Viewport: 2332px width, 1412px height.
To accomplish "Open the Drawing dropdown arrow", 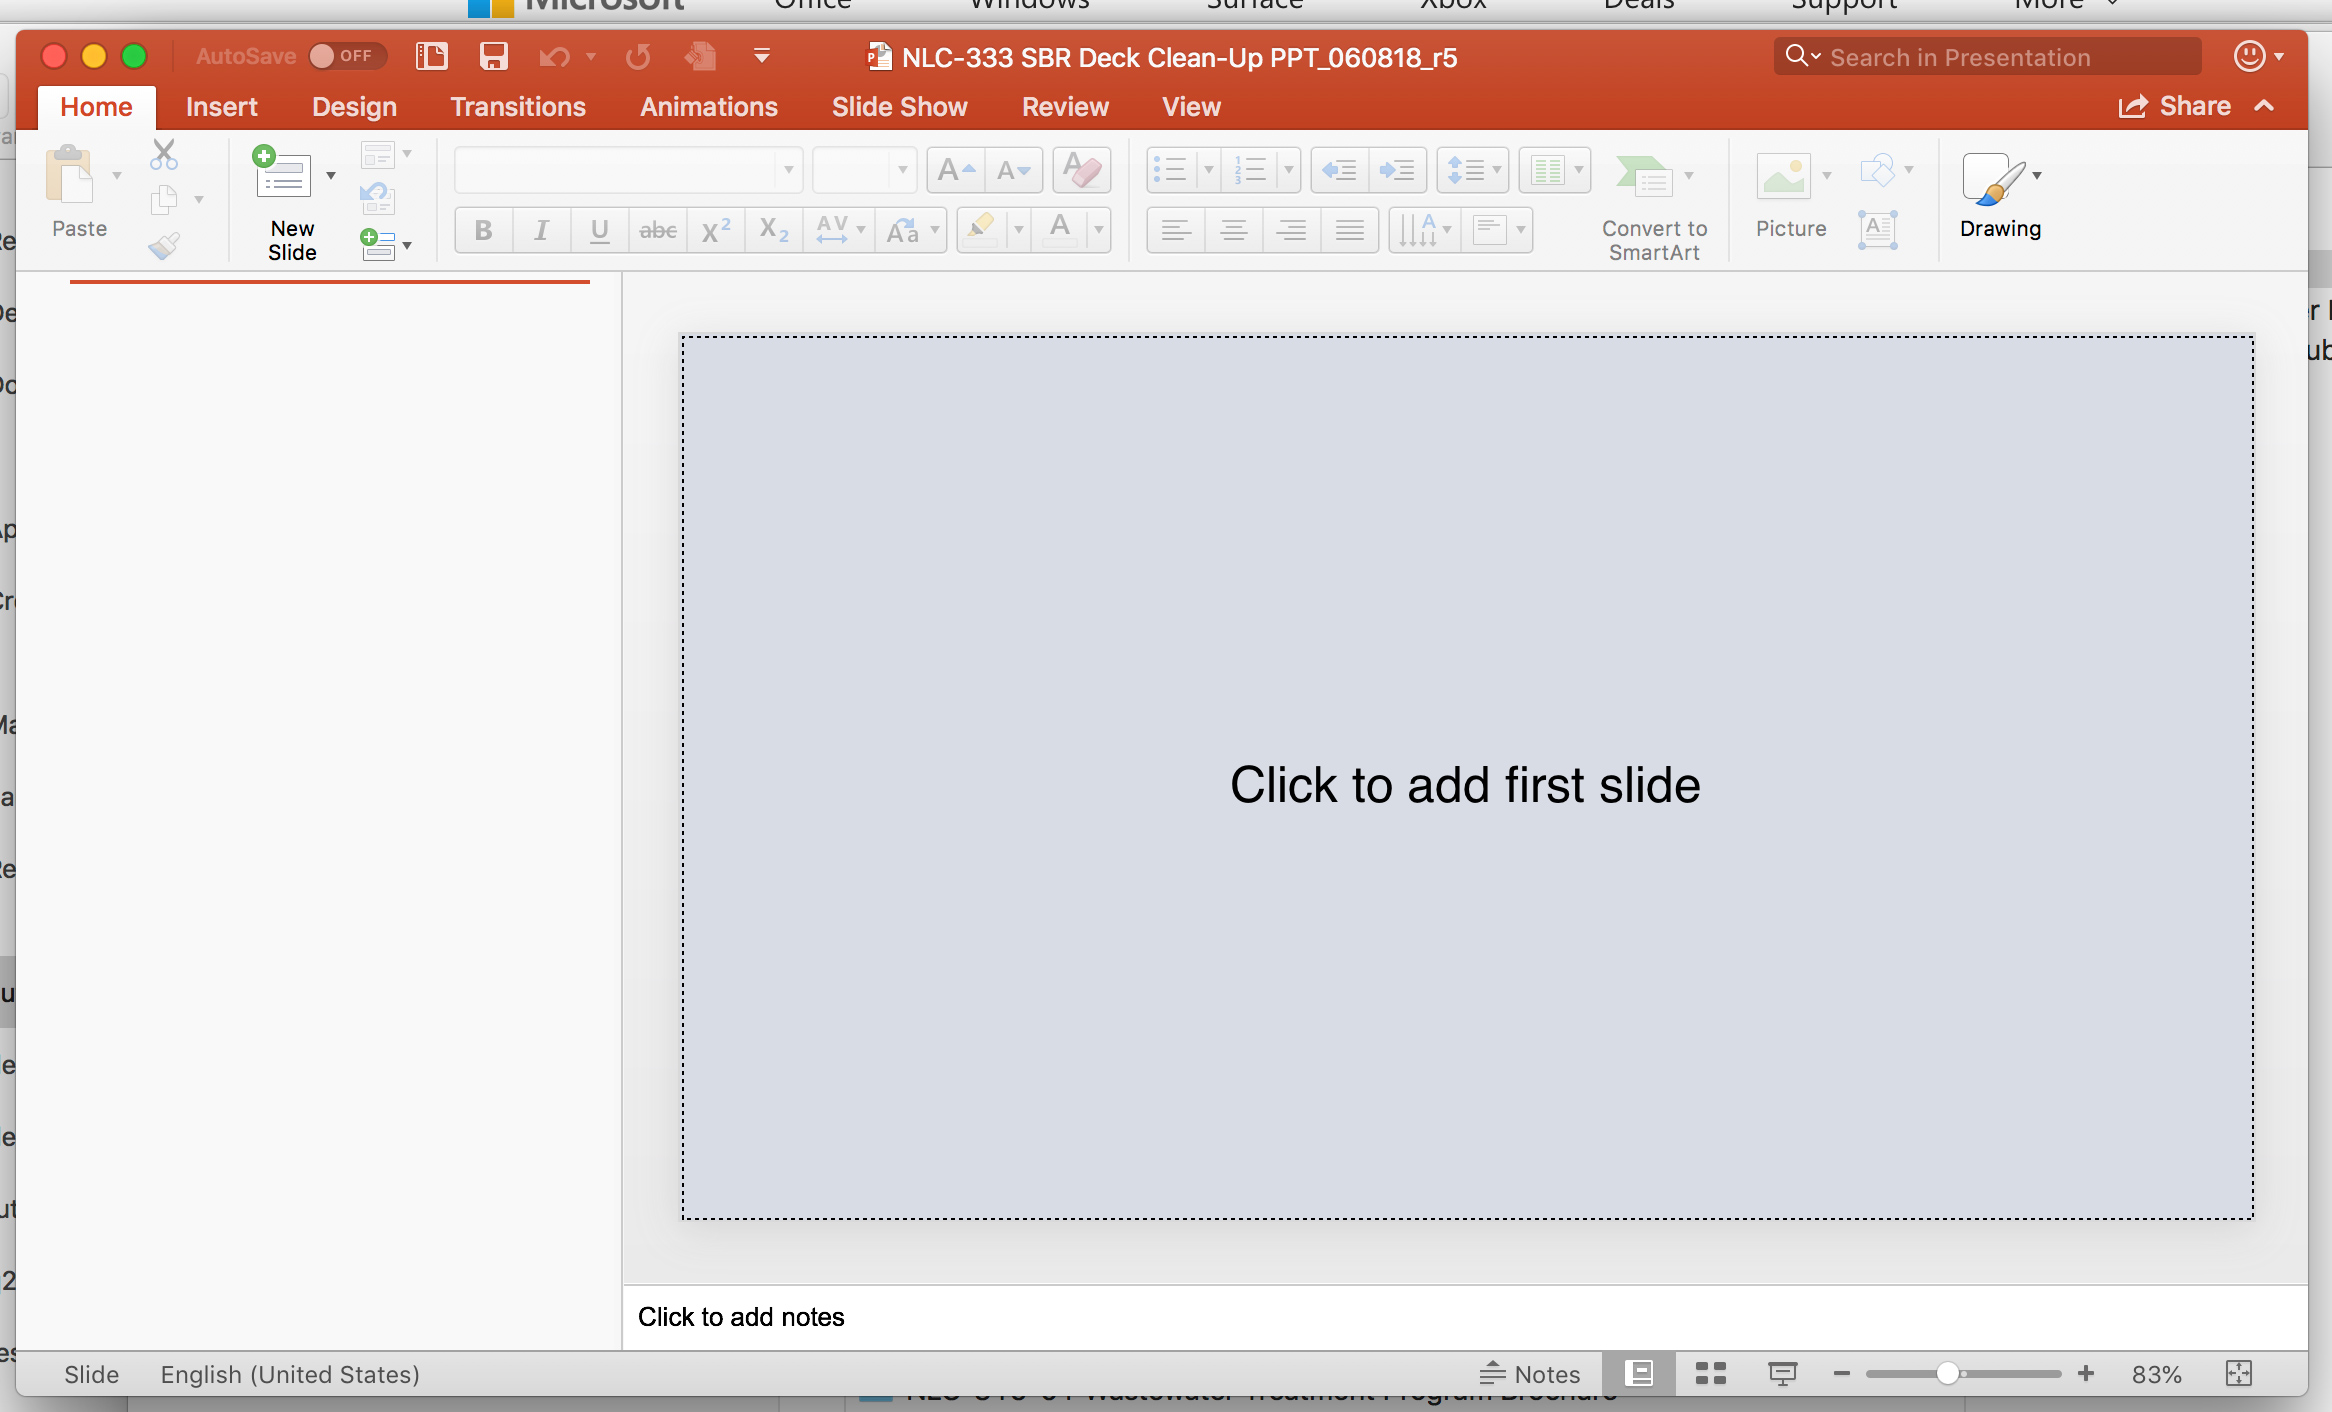I will tap(2037, 176).
